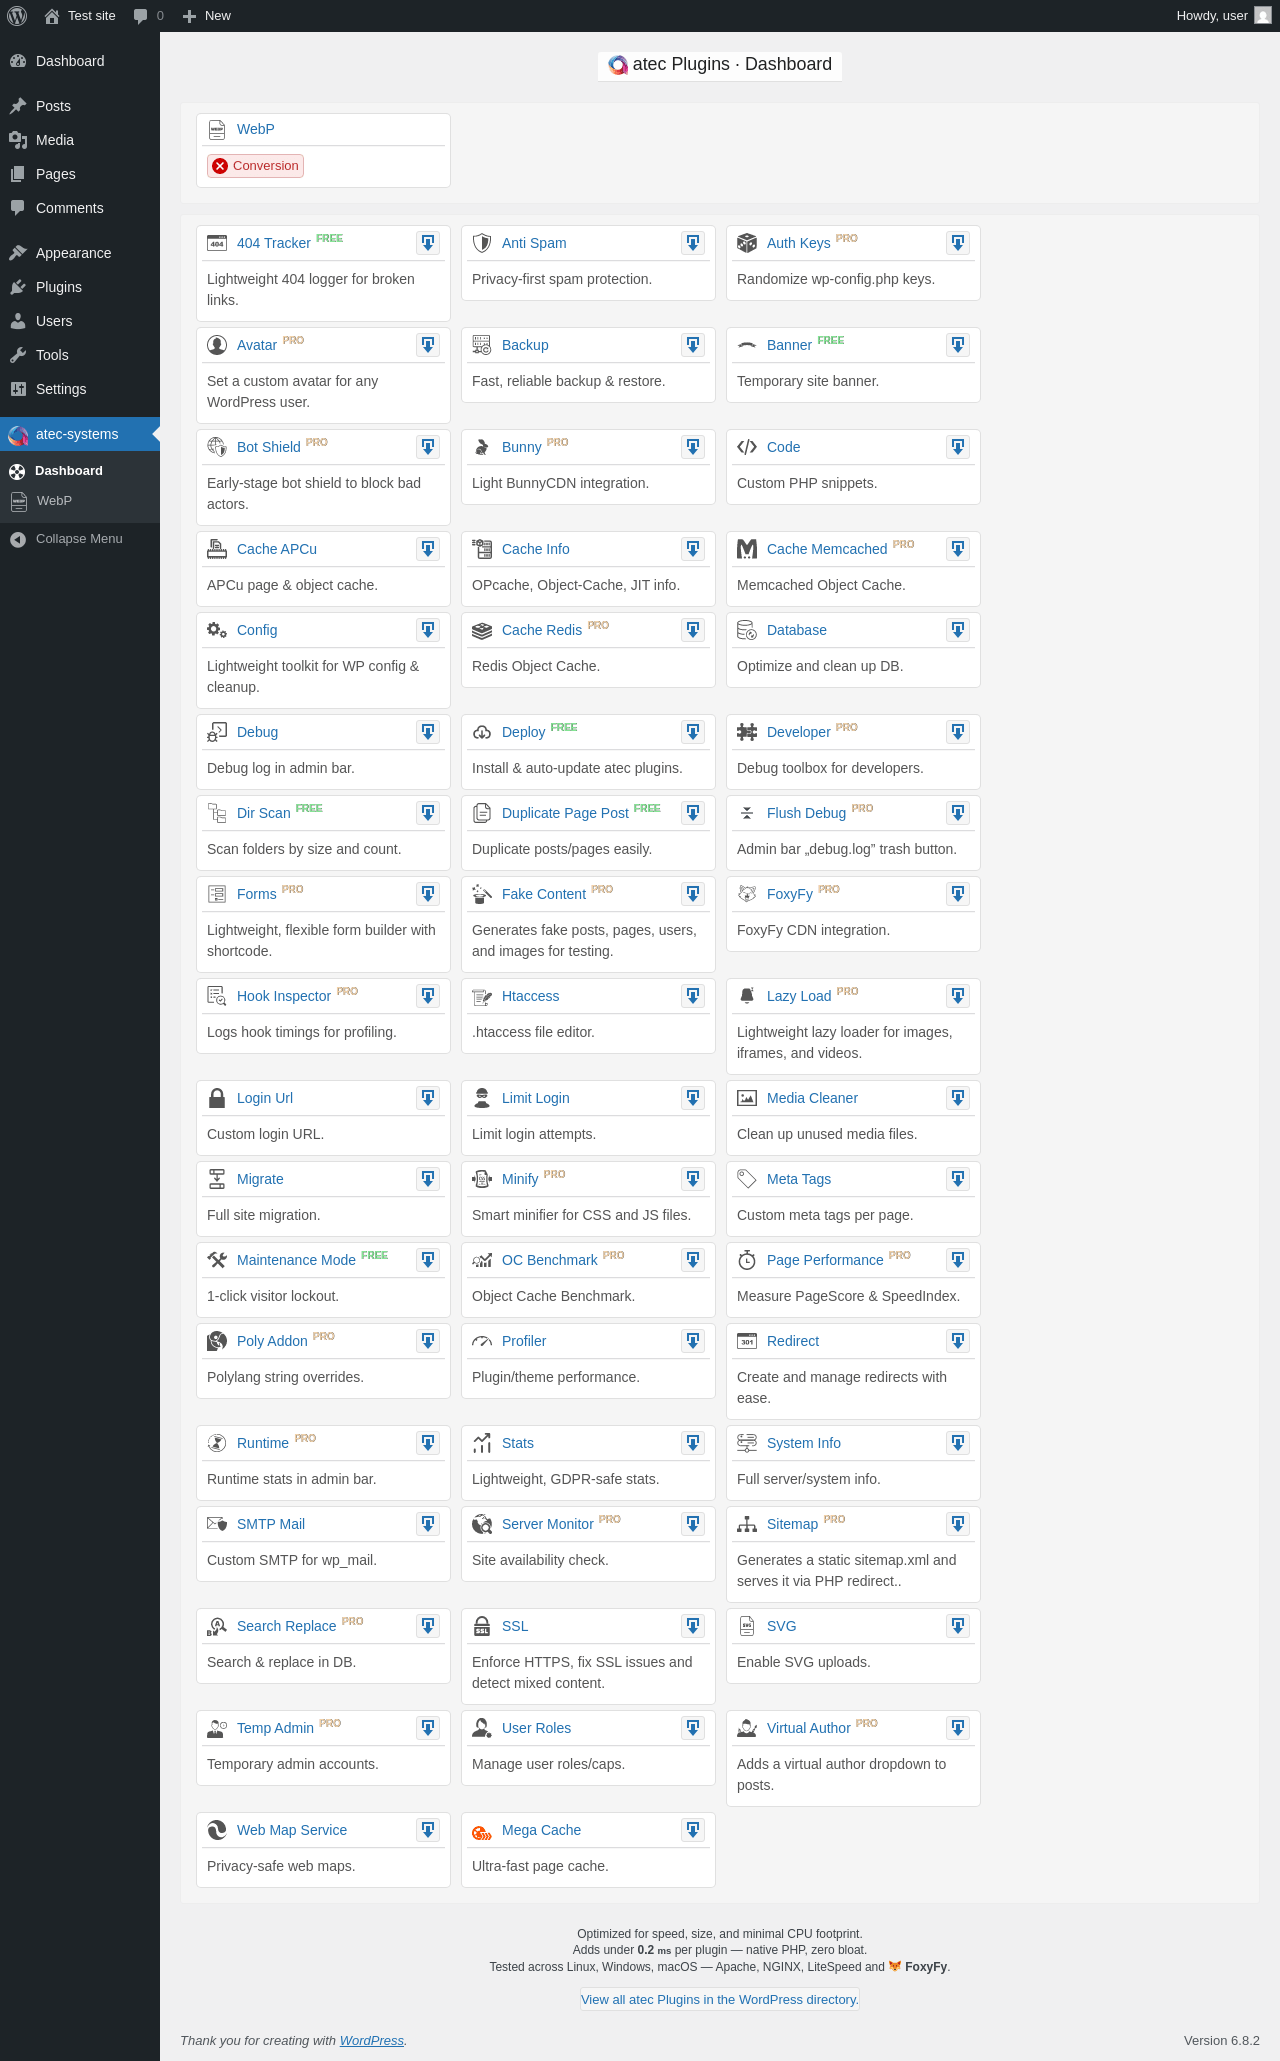Screen dimensions: 1280x2061
Task: Click the user avatar in admin bar
Action: click(x=1263, y=16)
